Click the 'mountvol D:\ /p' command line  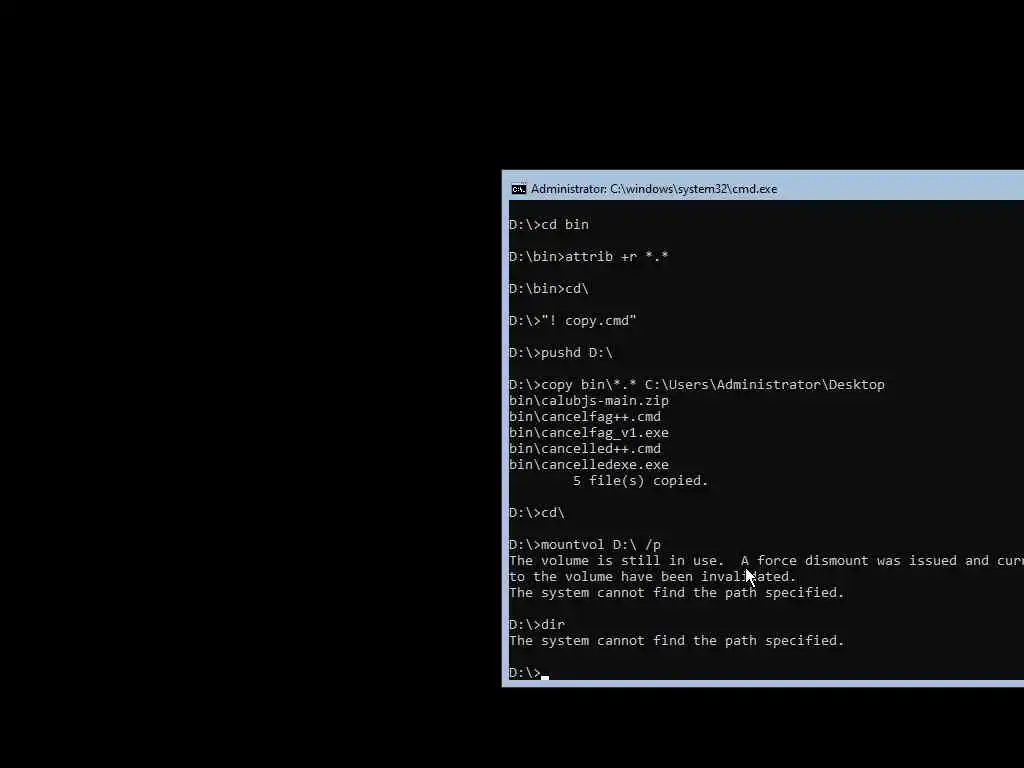[584, 544]
